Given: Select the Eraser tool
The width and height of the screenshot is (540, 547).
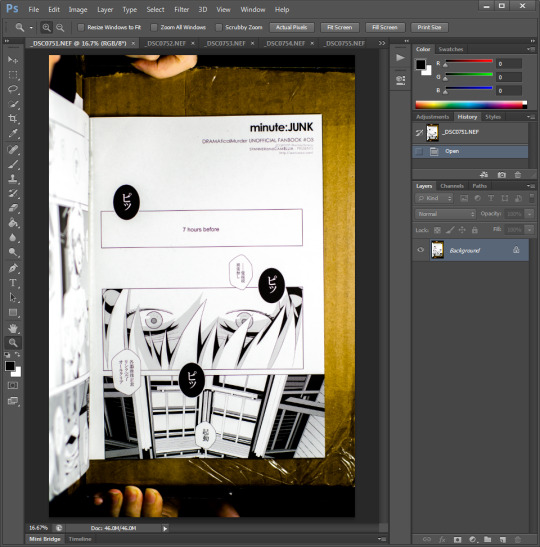Looking at the screenshot, I should 13,208.
